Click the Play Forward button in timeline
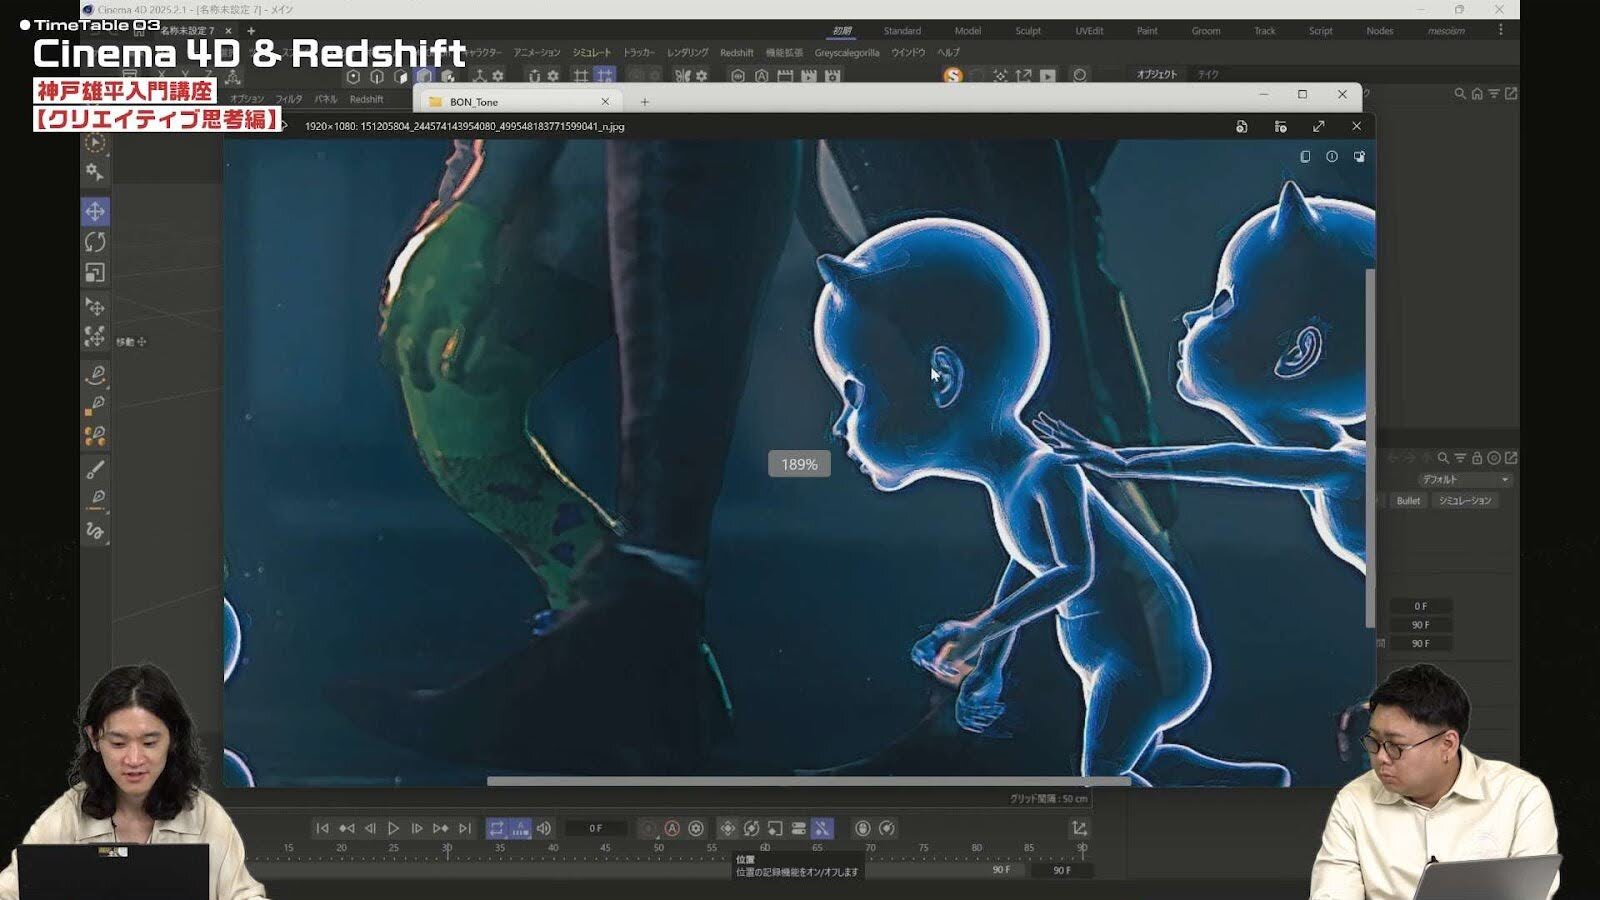This screenshot has height=900, width=1600. pos(393,828)
